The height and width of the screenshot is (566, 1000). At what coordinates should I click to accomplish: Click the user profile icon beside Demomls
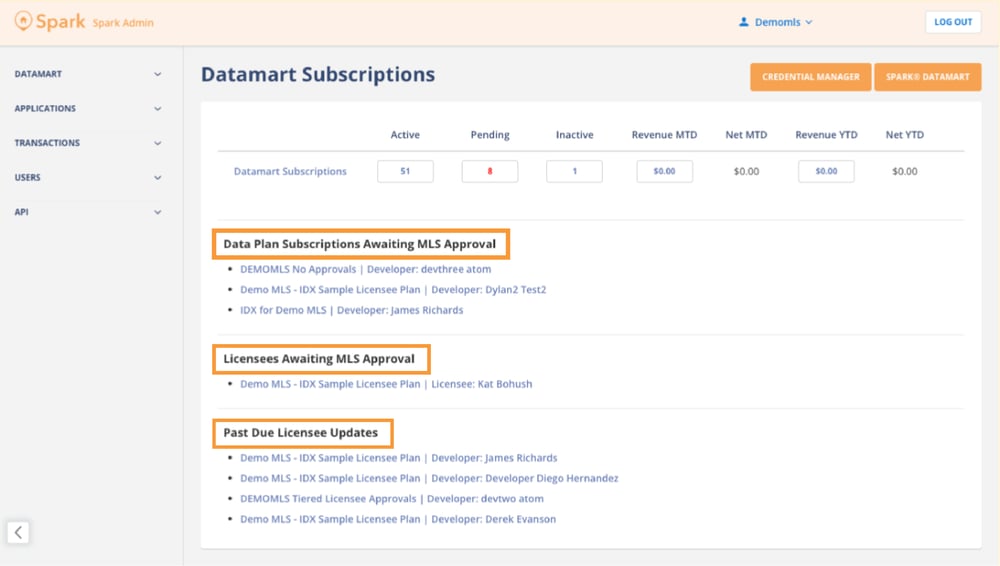click(x=743, y=22)
